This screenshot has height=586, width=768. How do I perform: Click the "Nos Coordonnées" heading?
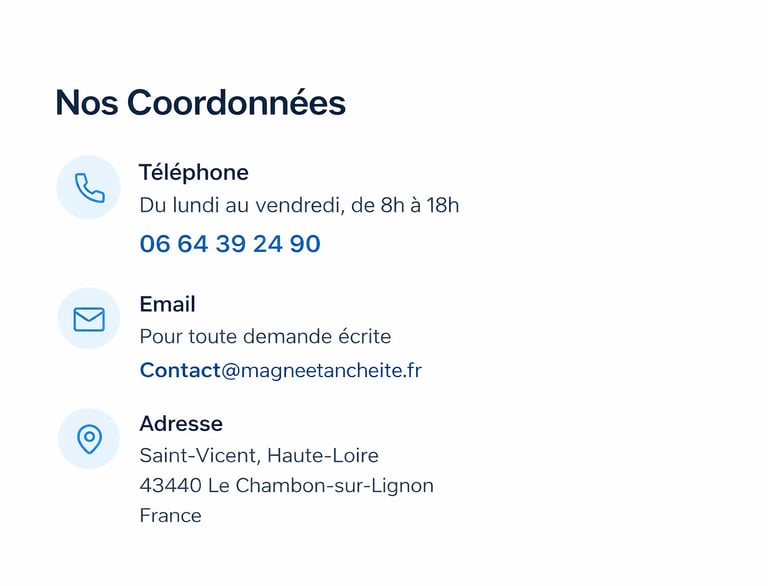200,102
